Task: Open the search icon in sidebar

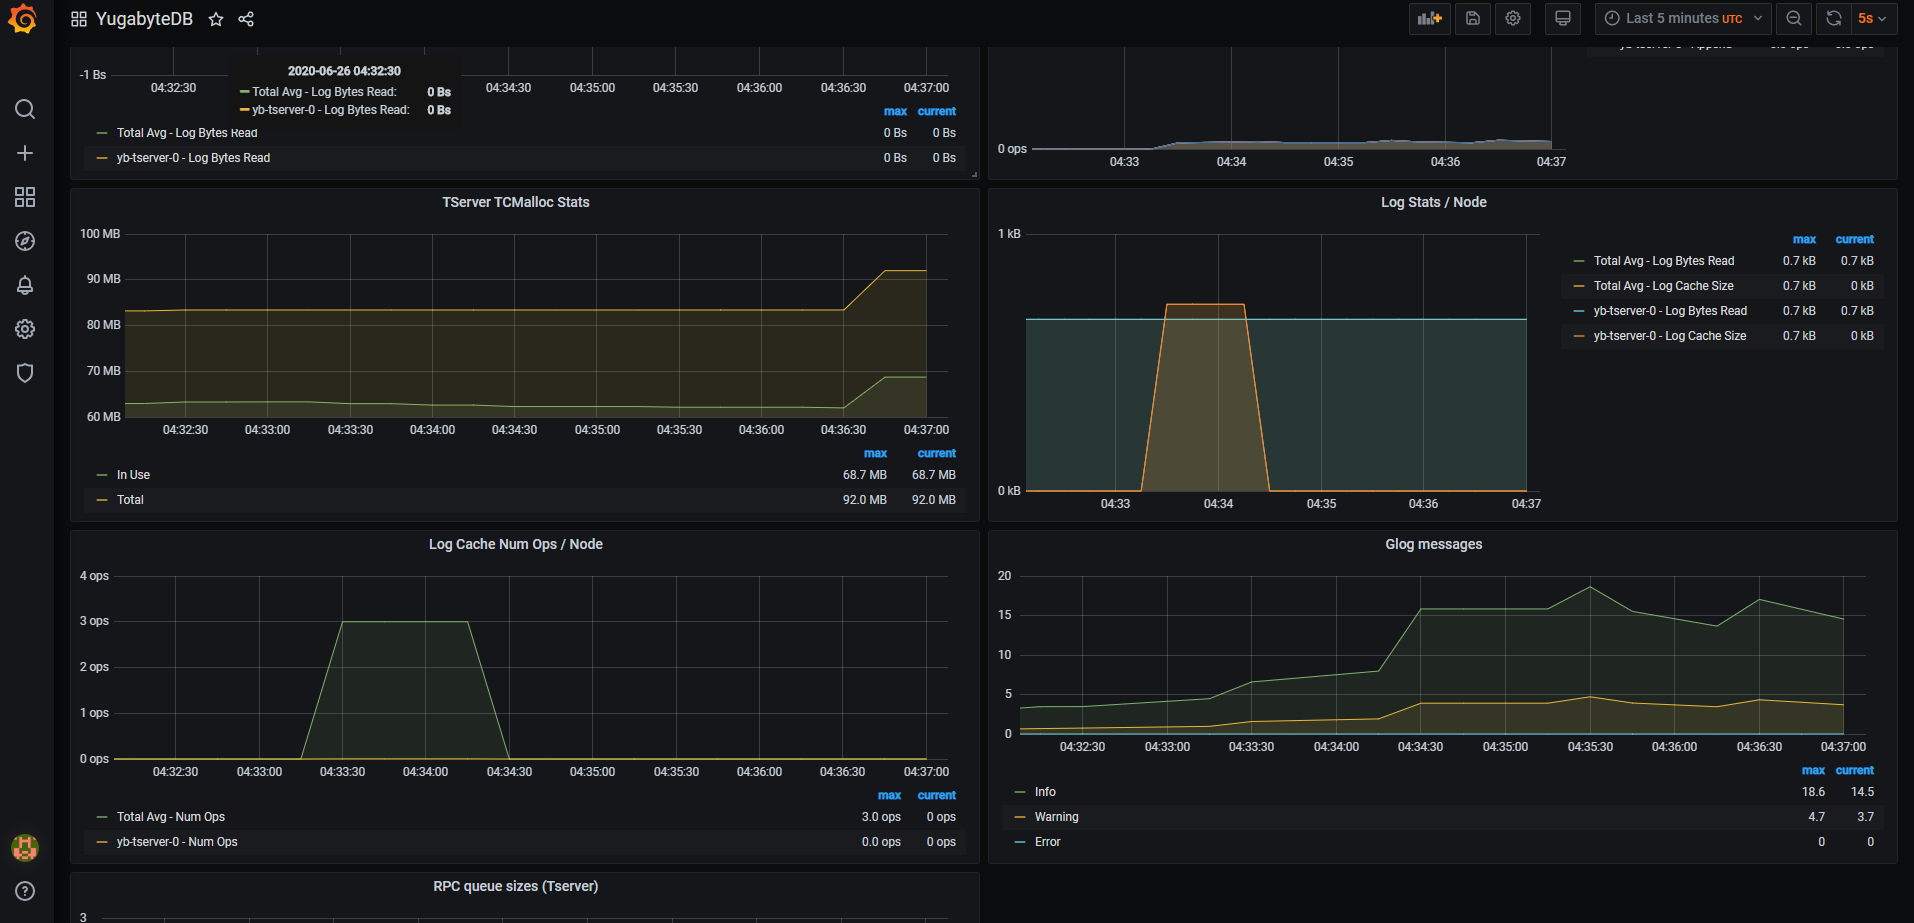Action: point(25,109)
